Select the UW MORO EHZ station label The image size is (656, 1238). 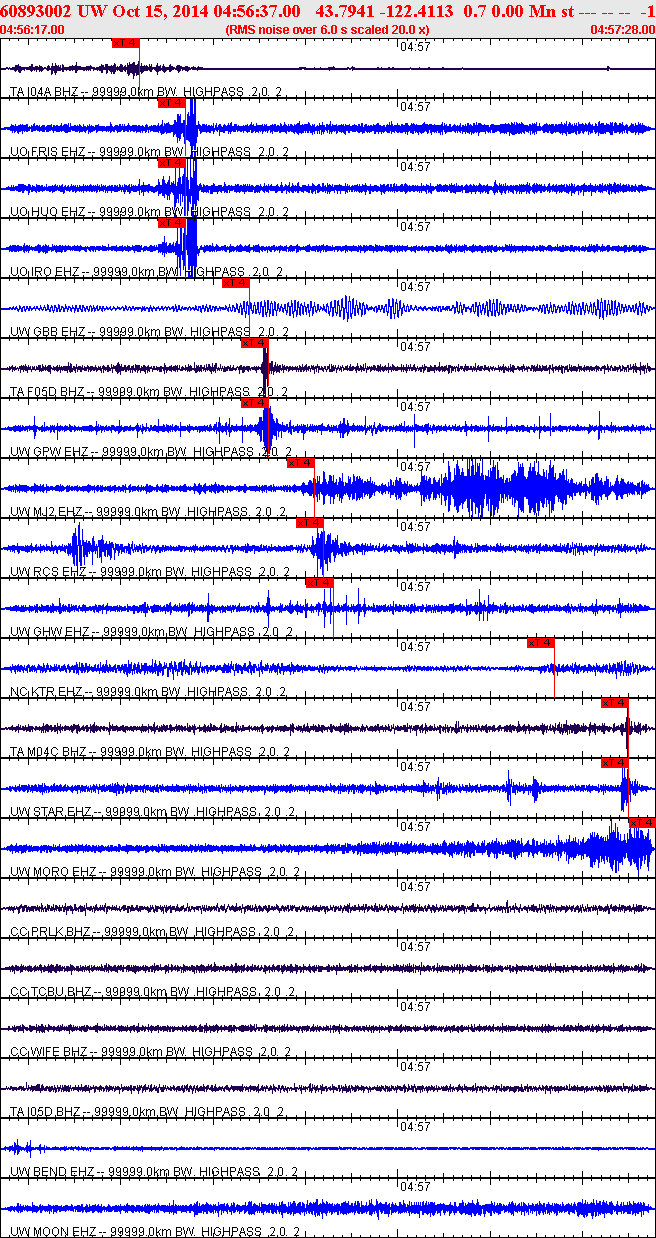tap(154, 872)
